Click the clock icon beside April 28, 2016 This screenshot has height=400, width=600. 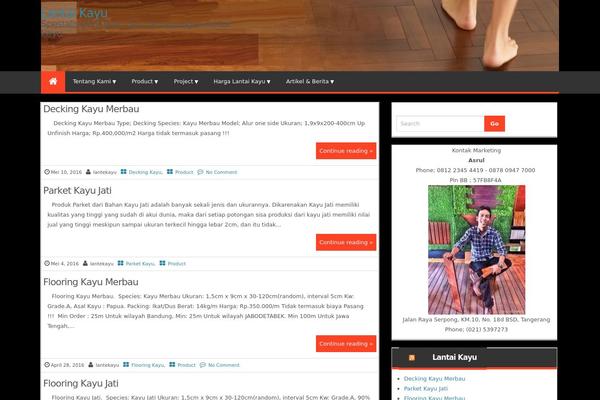click(47, 365)
